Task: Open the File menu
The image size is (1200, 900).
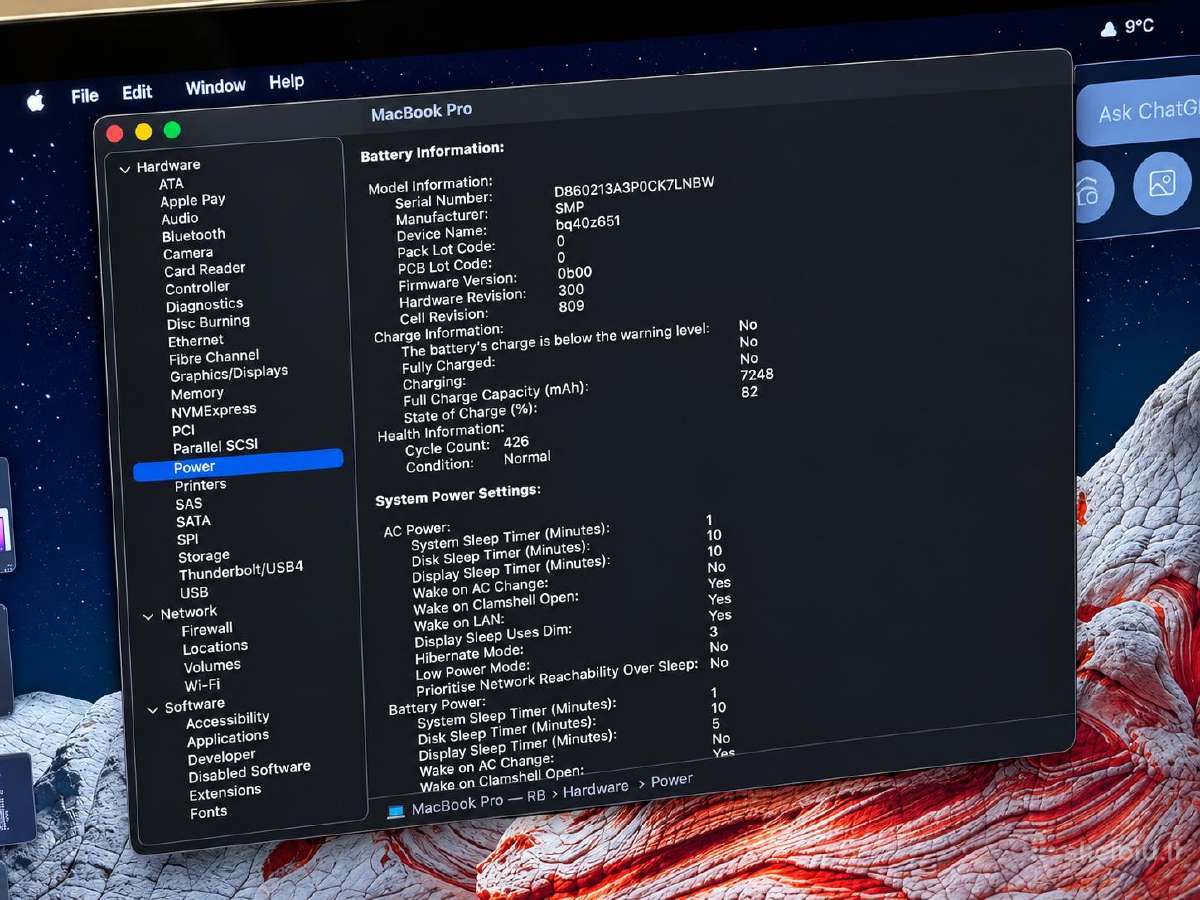Action: click(85, 96)
